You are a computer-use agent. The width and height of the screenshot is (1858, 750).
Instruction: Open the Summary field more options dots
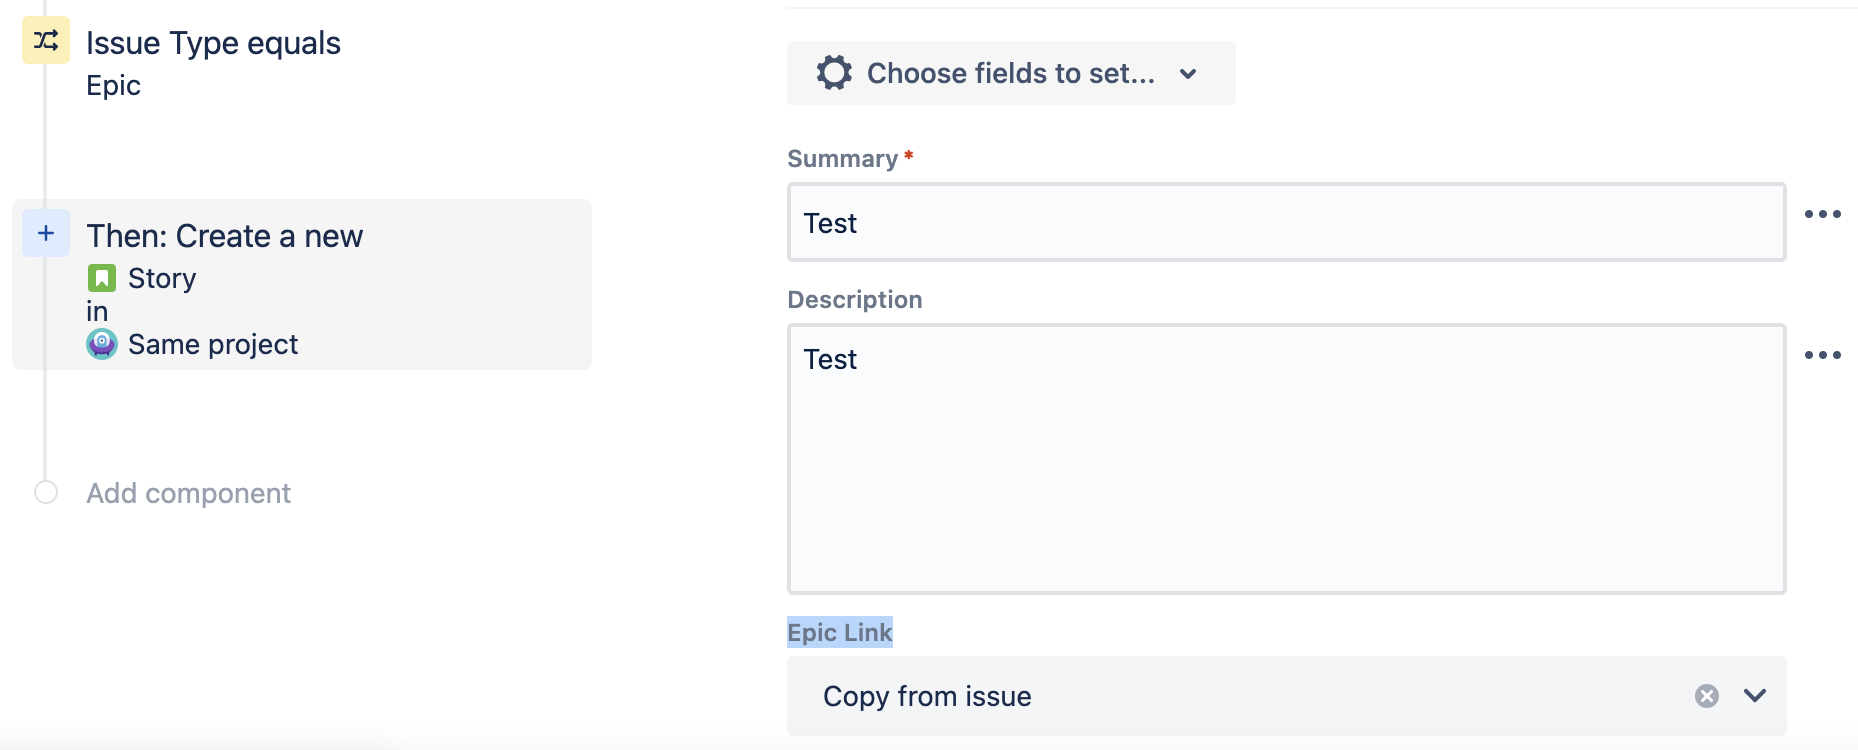[1822, 214]
